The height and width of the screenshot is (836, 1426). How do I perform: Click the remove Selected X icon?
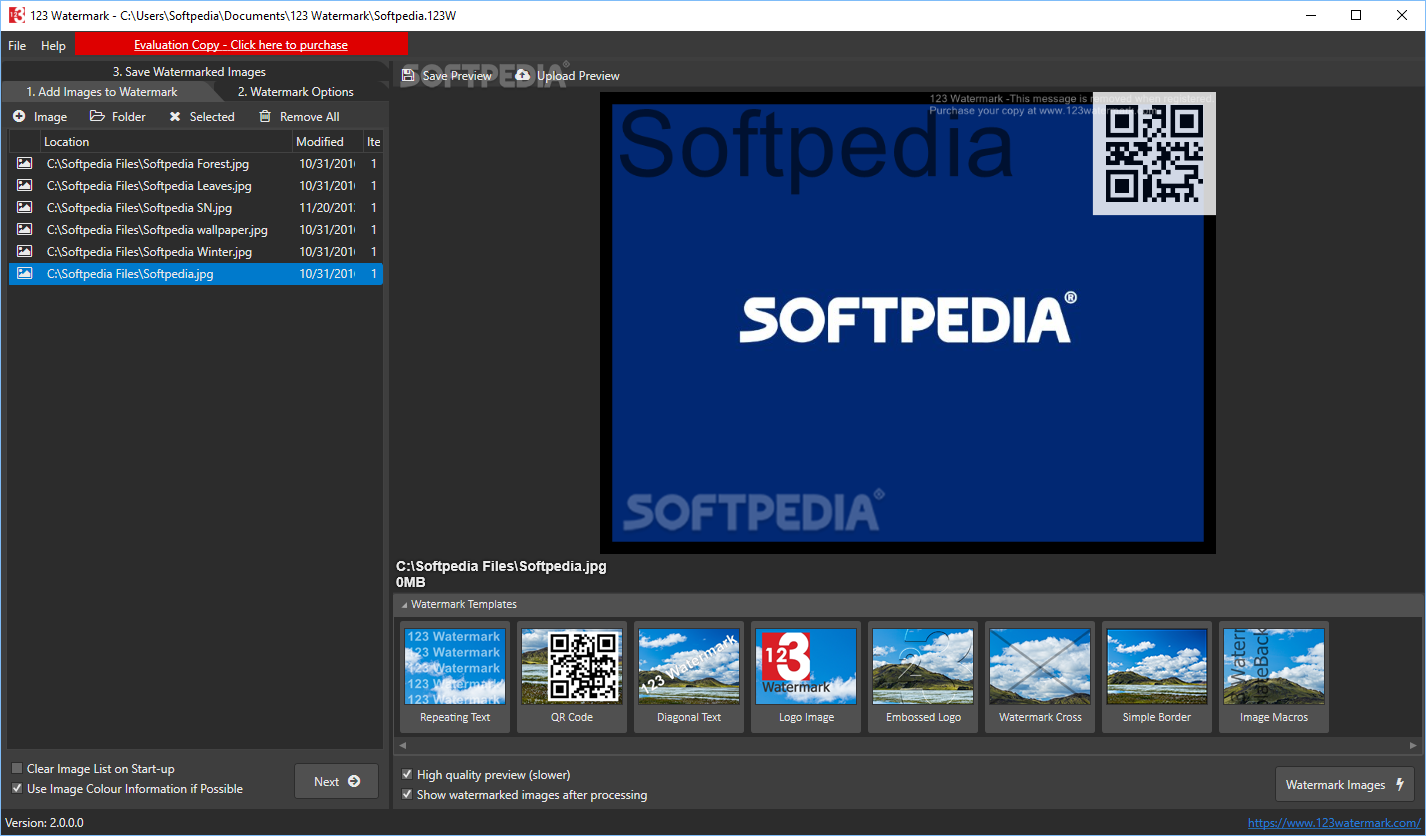pyautogui.click(x=175, y=117)
